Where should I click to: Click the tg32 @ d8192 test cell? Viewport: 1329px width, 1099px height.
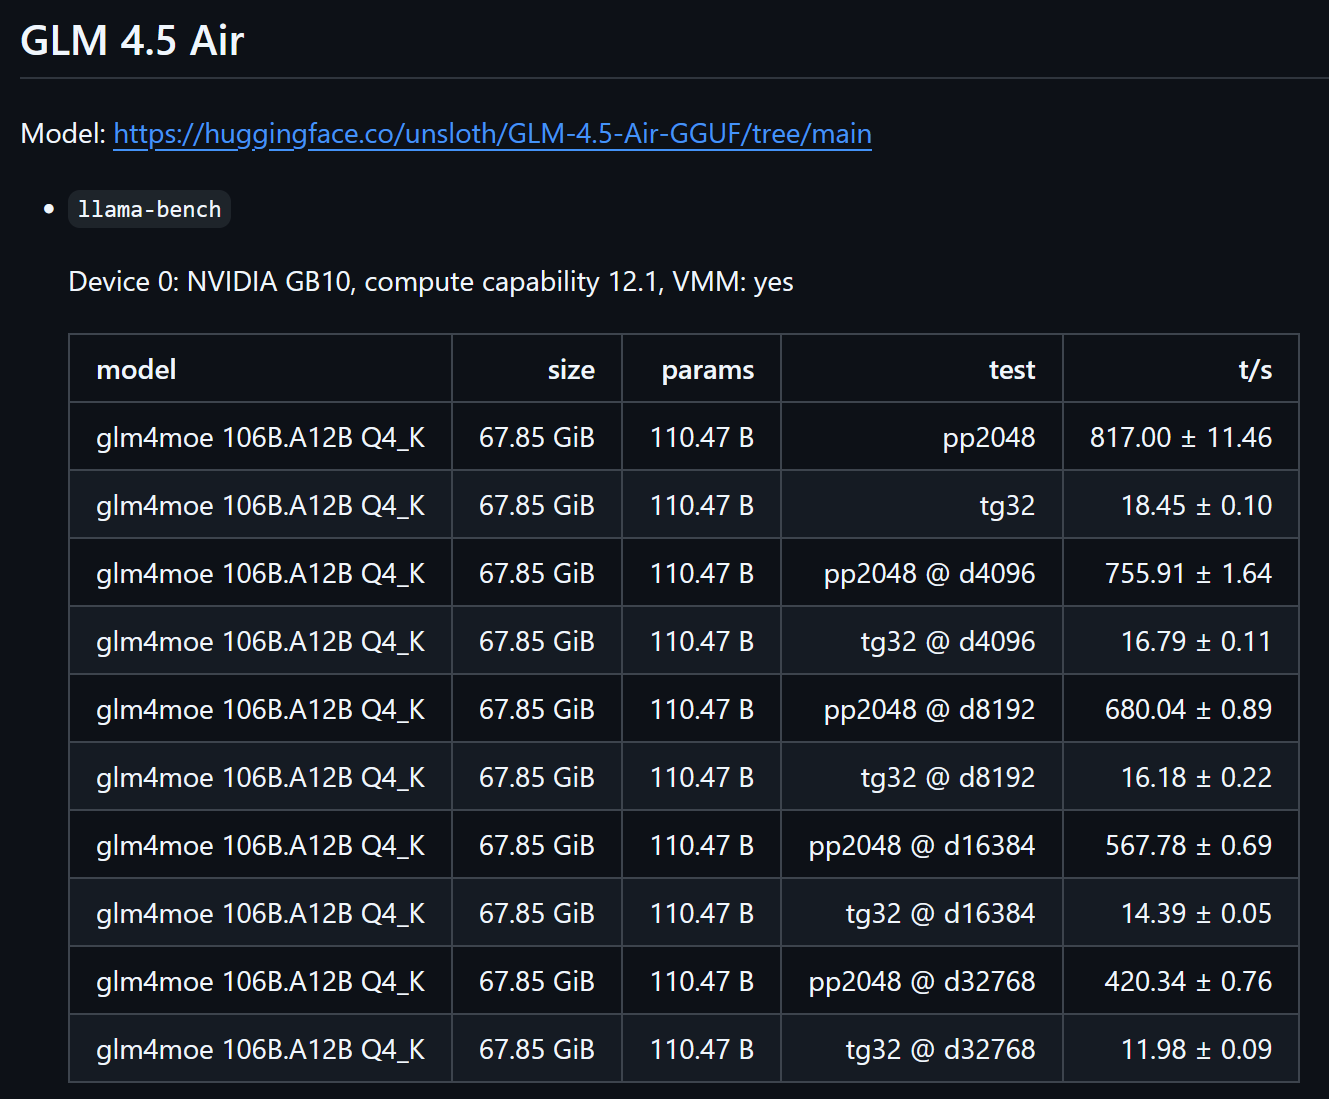click(x=947, y=778)
